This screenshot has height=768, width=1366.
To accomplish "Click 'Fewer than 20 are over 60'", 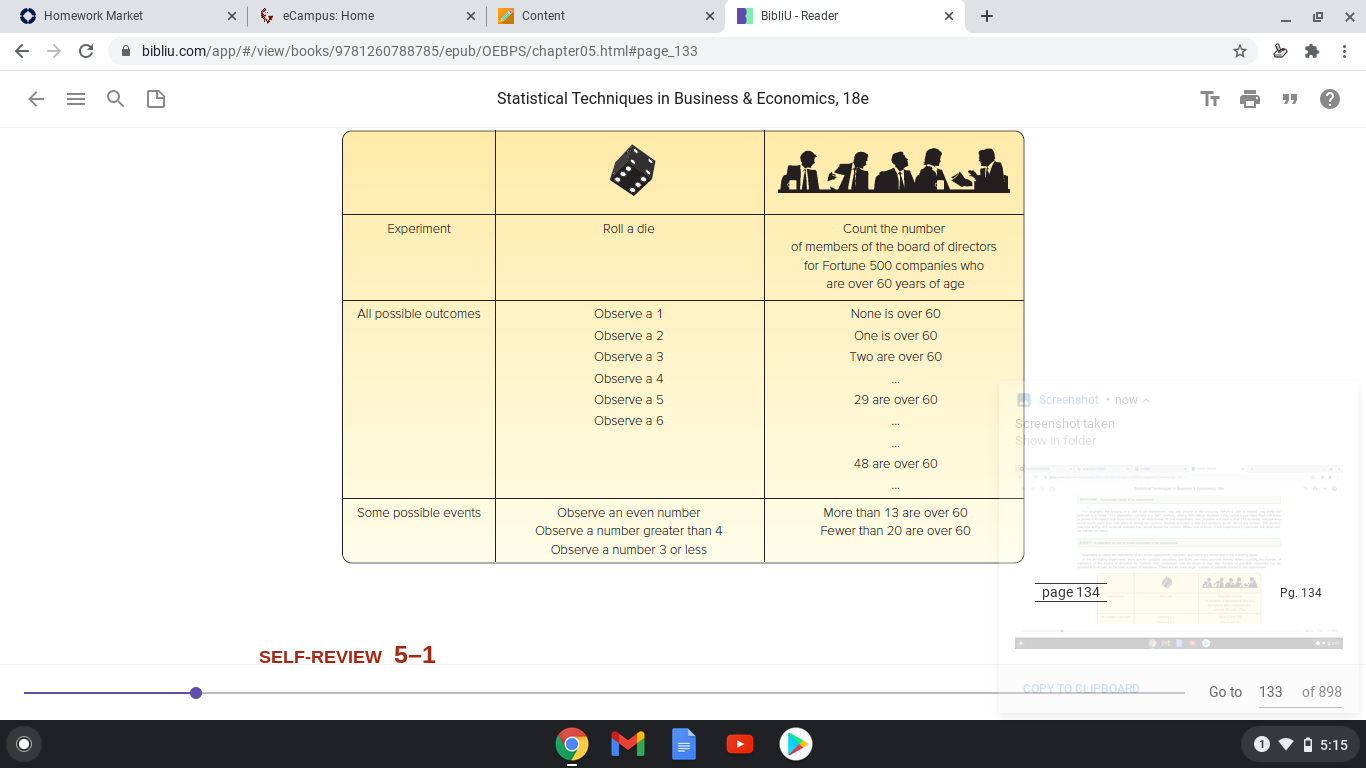I will pos(896,531).
